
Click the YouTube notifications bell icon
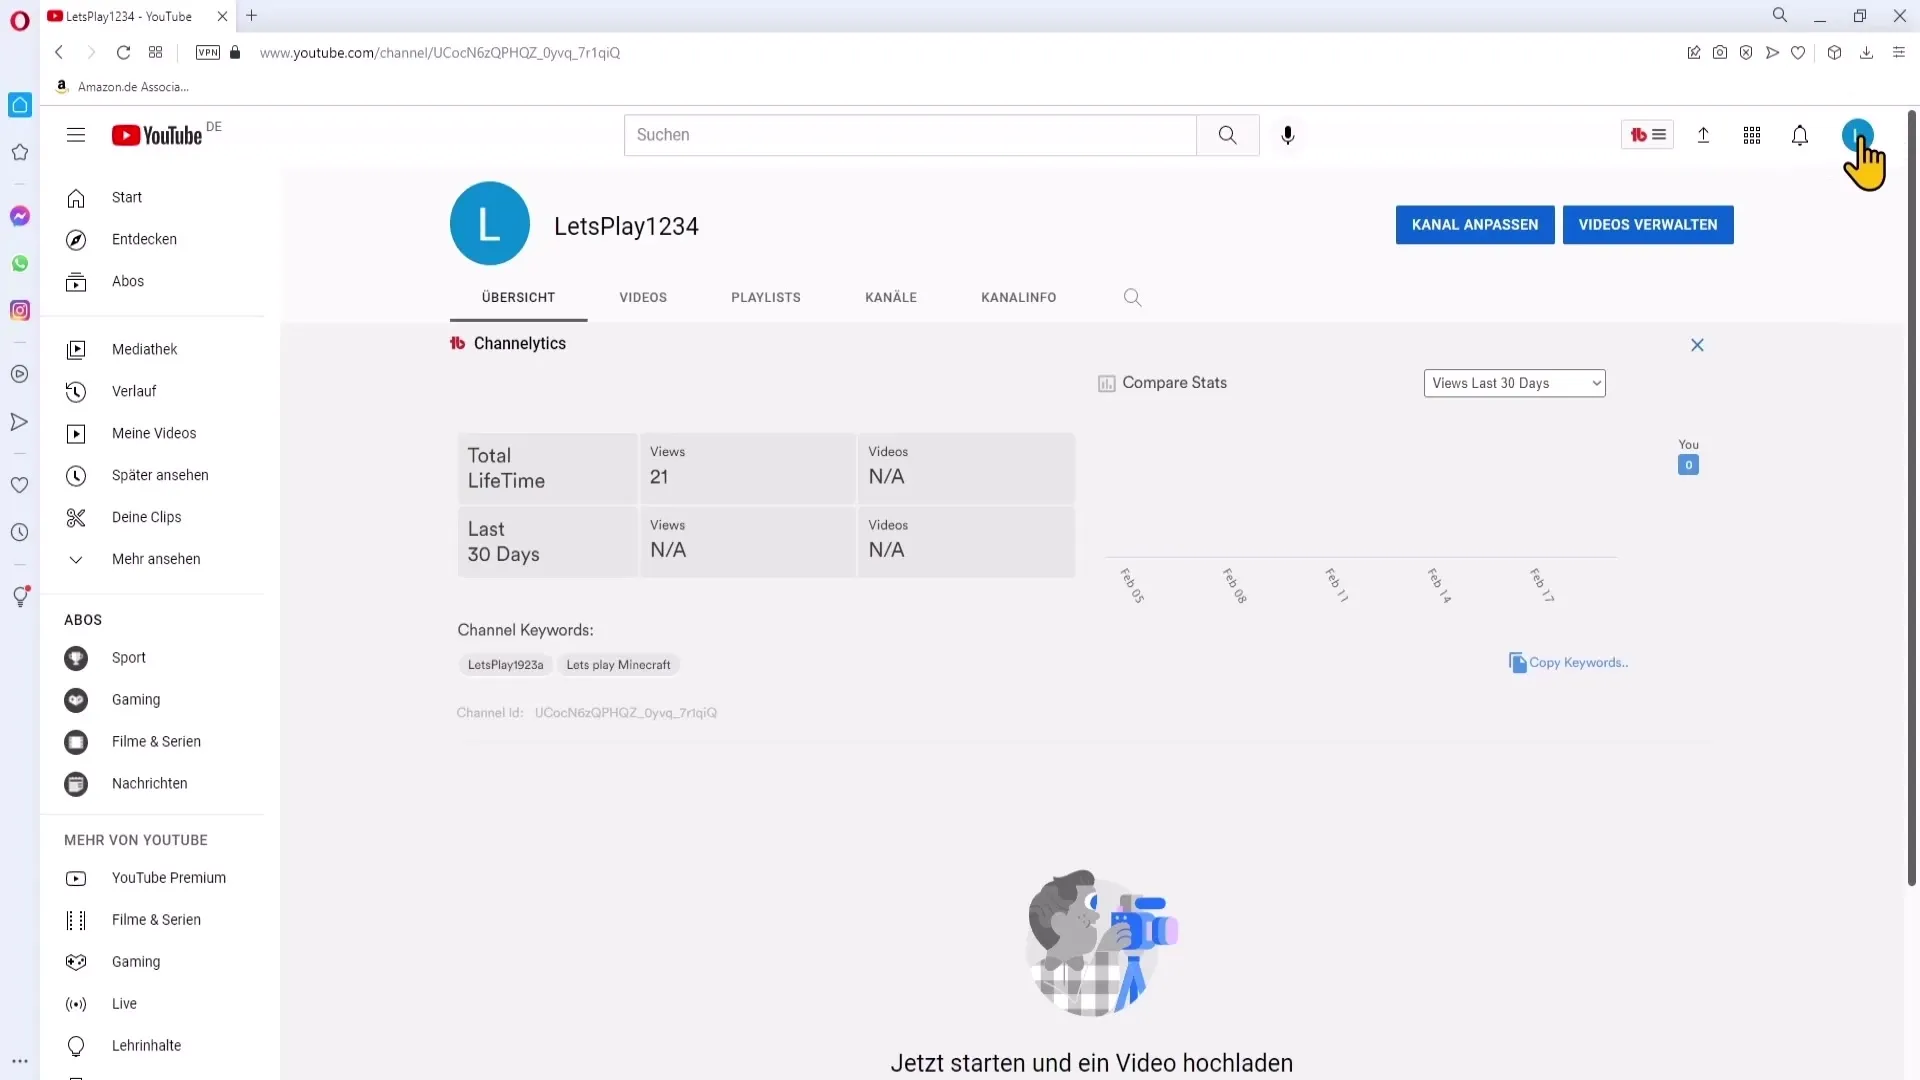(x=1800, y=135)
